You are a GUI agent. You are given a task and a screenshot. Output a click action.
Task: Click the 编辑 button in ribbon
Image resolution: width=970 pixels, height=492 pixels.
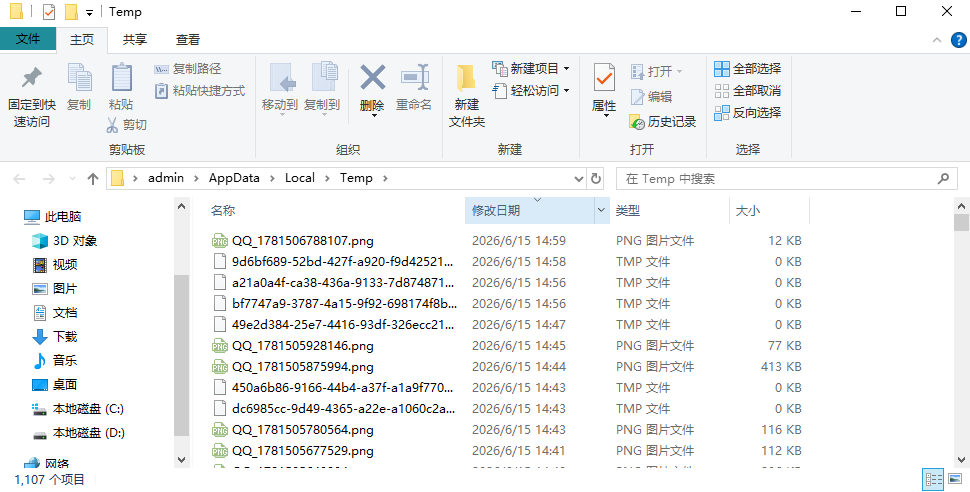[651, 97]
